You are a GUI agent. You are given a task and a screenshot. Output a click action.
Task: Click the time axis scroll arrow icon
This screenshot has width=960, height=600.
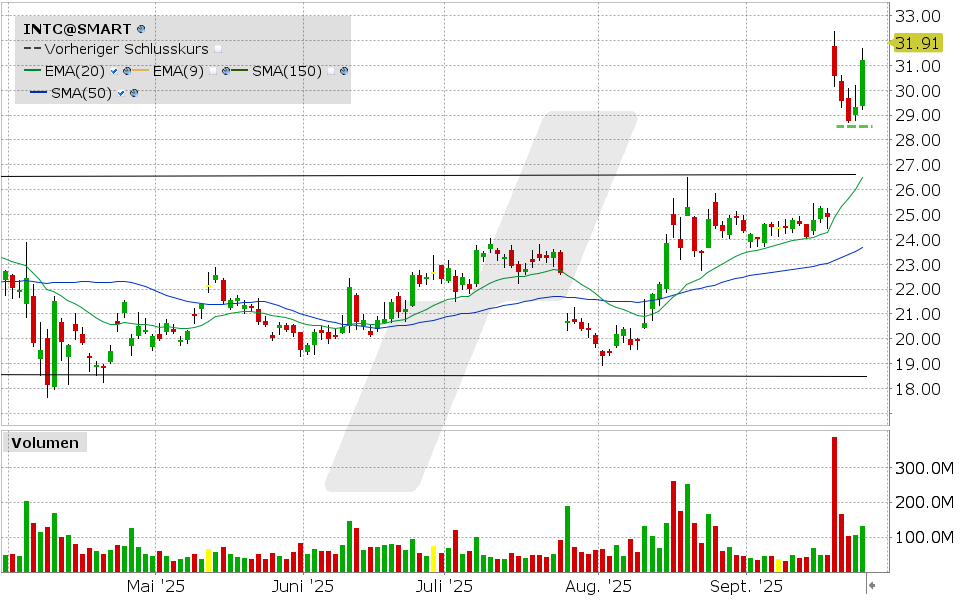[x=872, y=586]
